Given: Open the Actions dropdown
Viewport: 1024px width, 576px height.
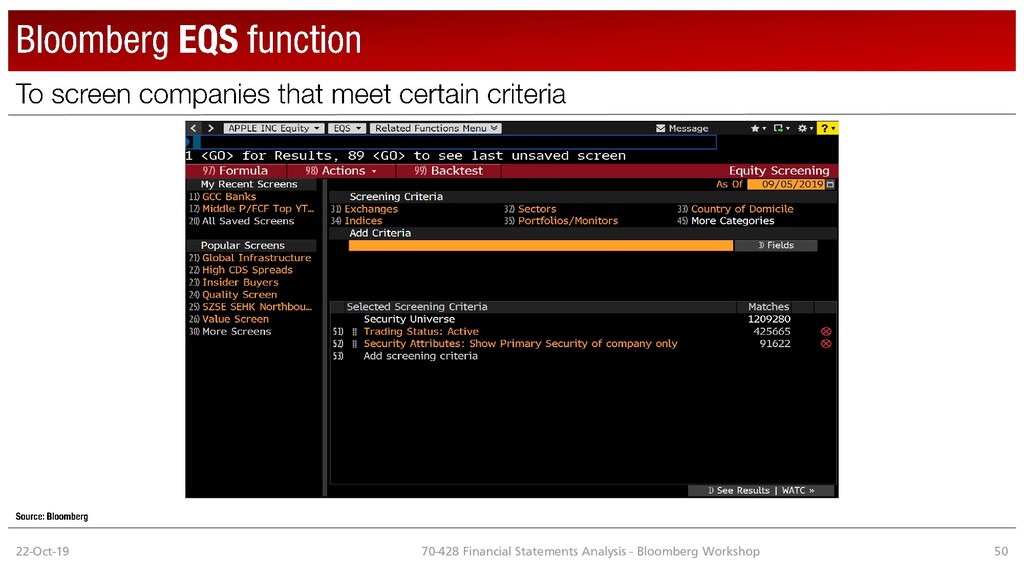Looking at the screenshot, I should 342,170.
